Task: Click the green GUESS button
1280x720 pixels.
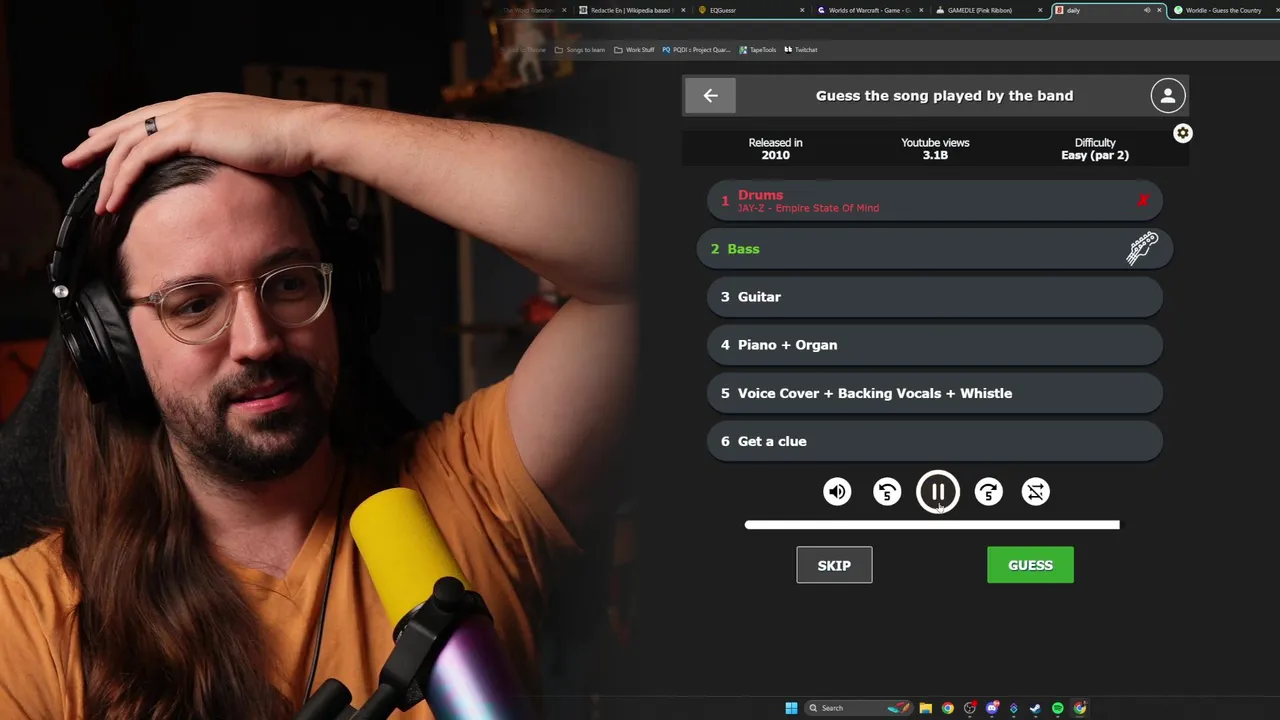Action: pyautogui.click(x=1030, y=565)
